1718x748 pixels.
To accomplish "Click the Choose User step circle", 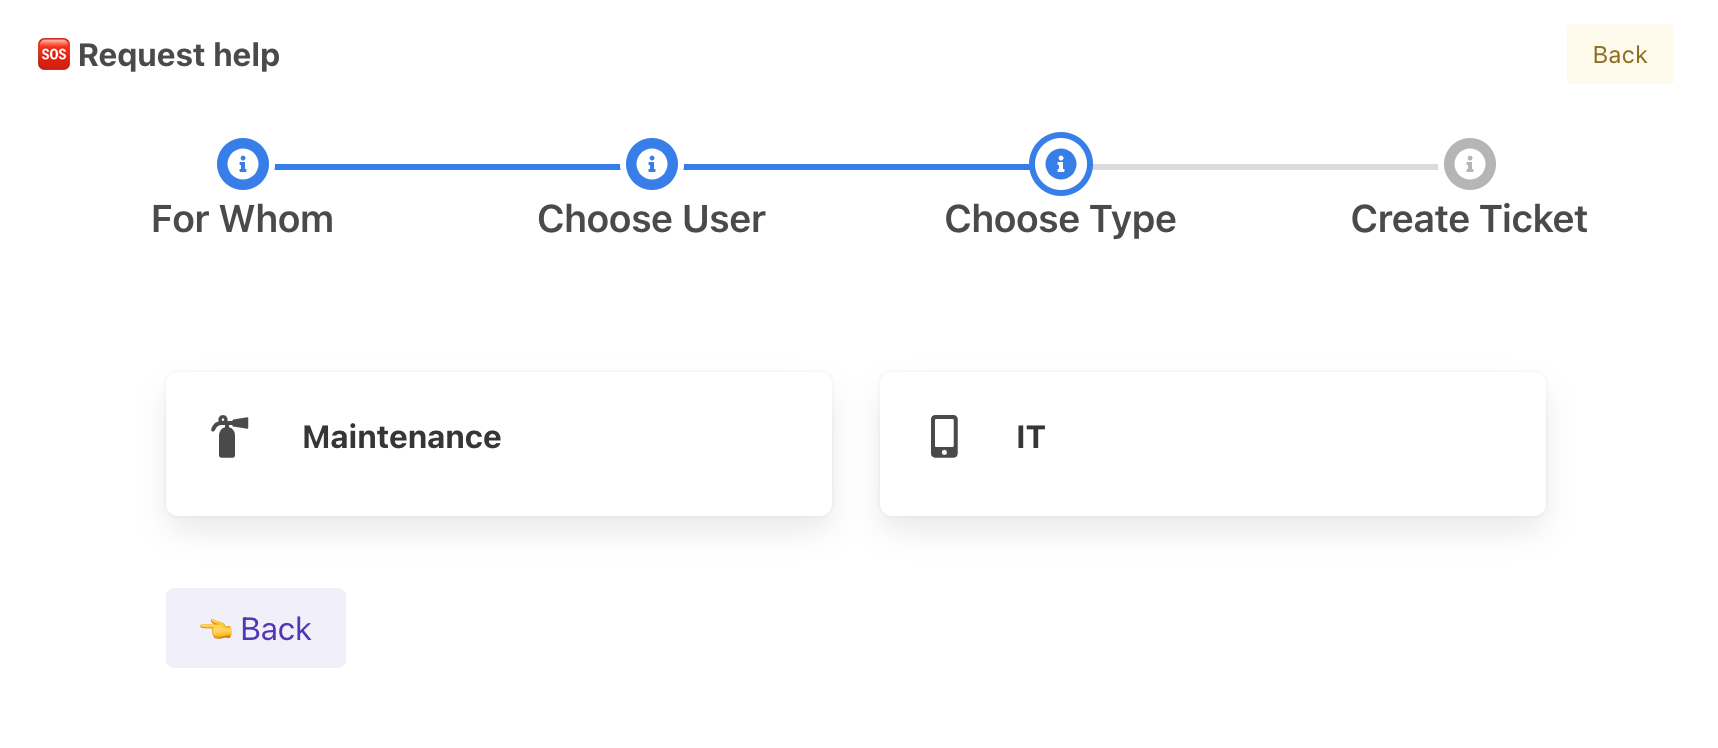I will (652, 164).
